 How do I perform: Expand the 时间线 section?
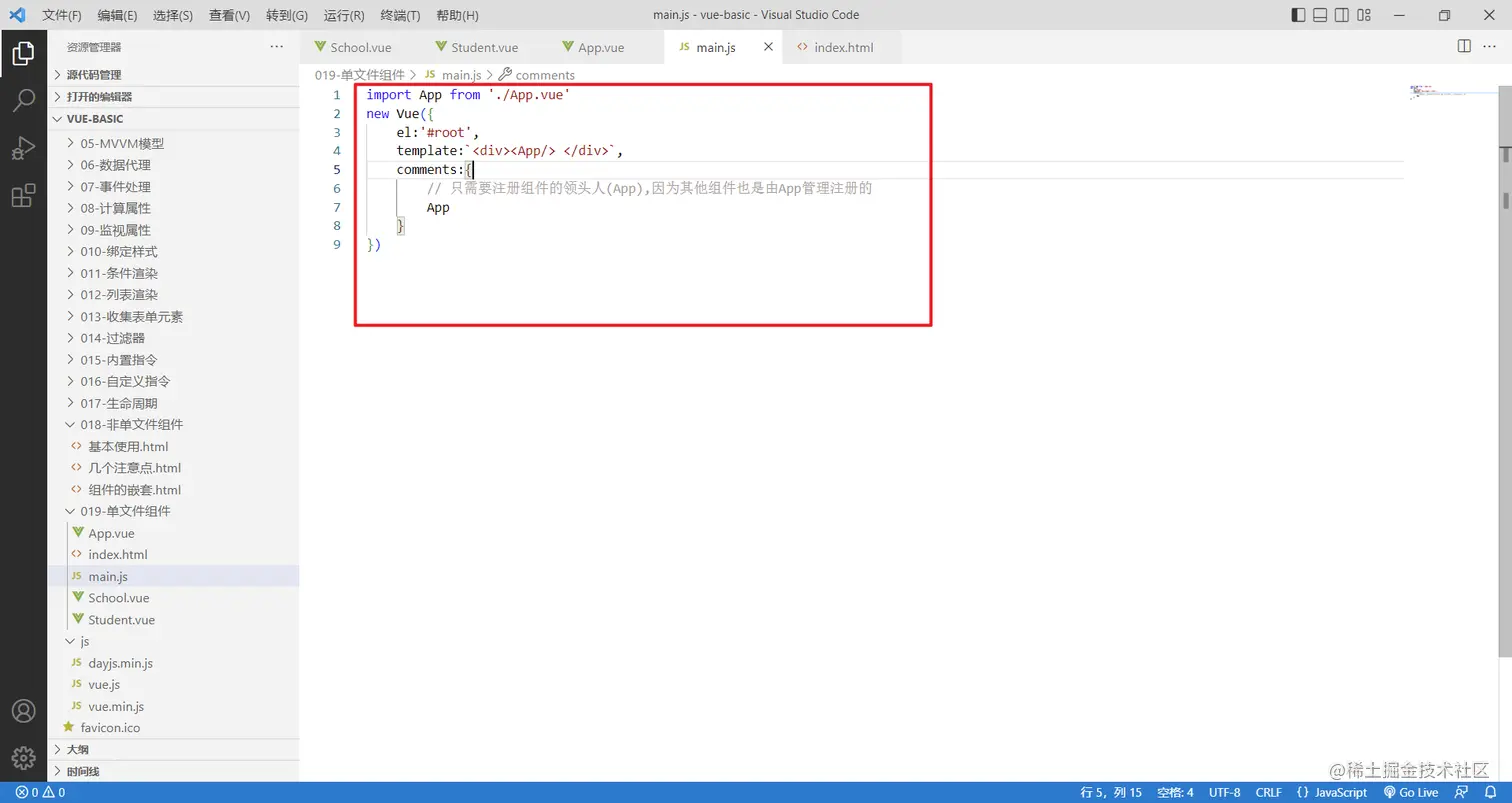pyautogui.click(x=173, y=771)
